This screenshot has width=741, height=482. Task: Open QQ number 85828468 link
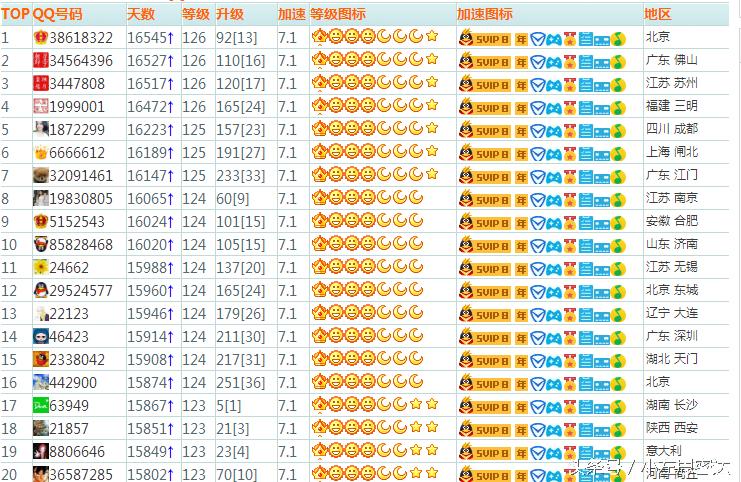82,245
